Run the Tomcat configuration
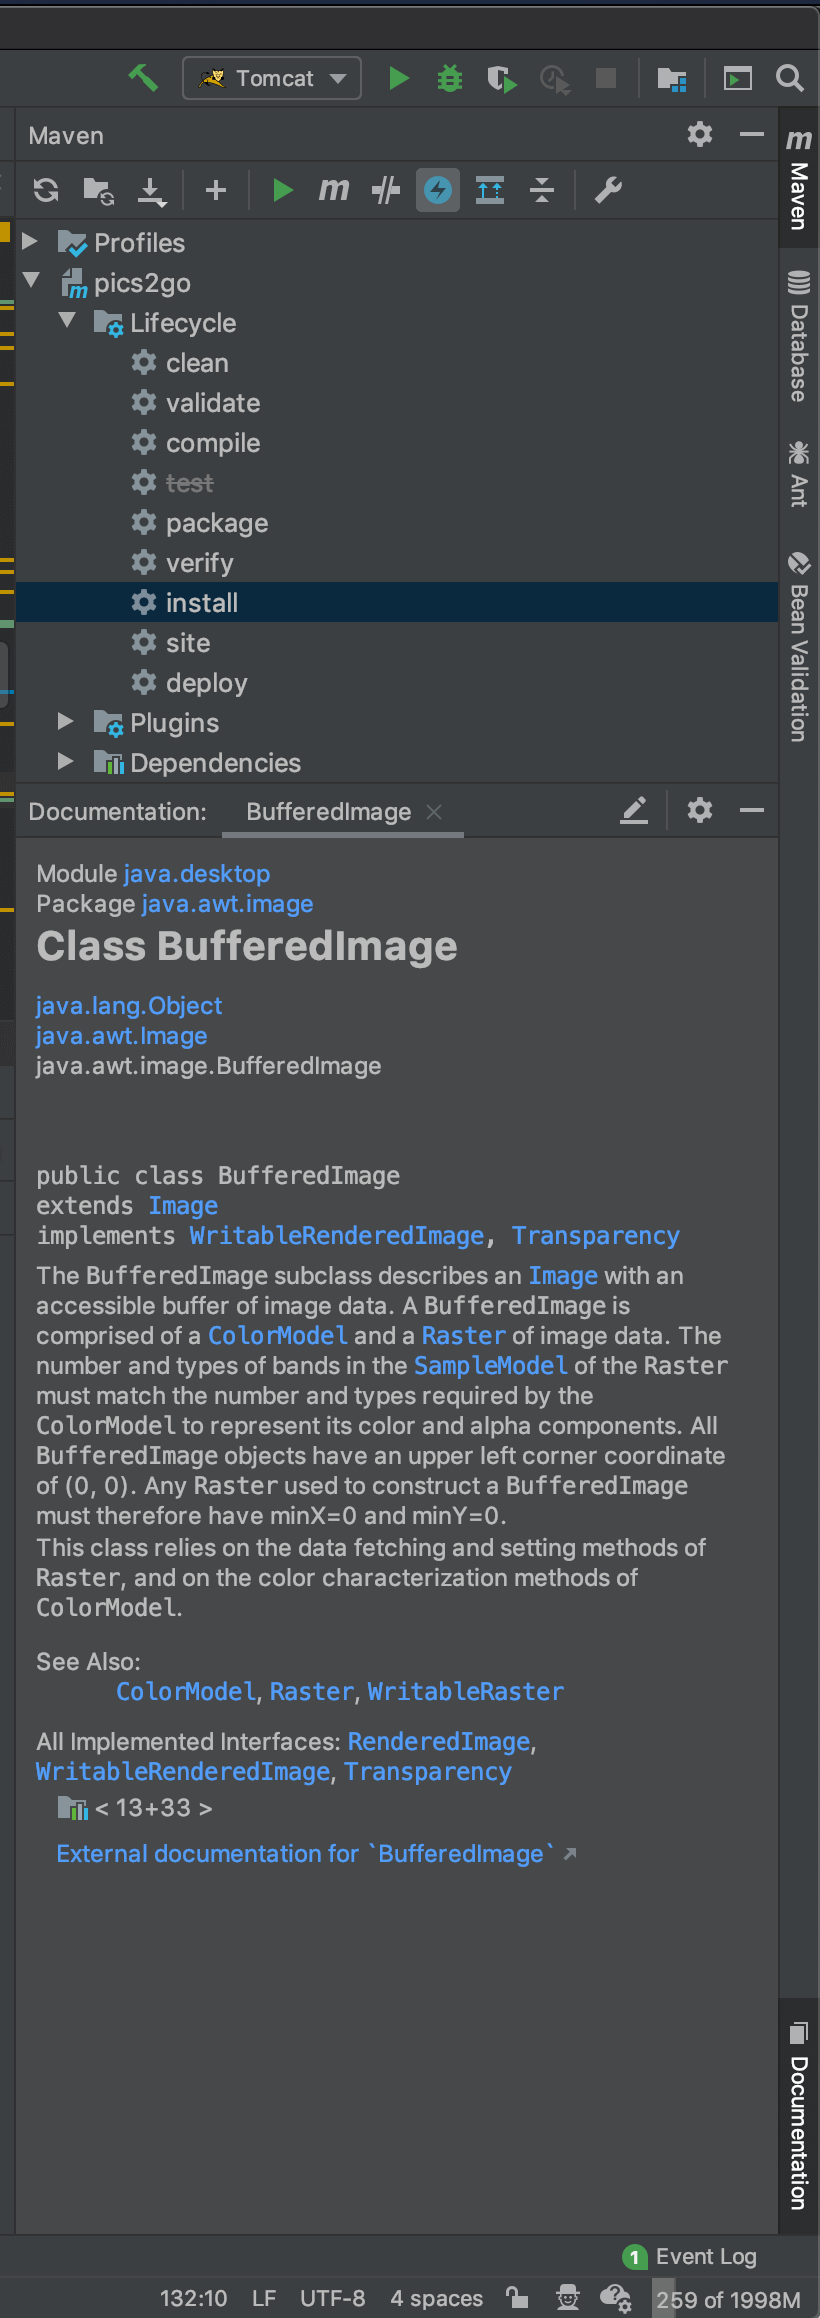The image size is (820, 2318). (399, 78)
